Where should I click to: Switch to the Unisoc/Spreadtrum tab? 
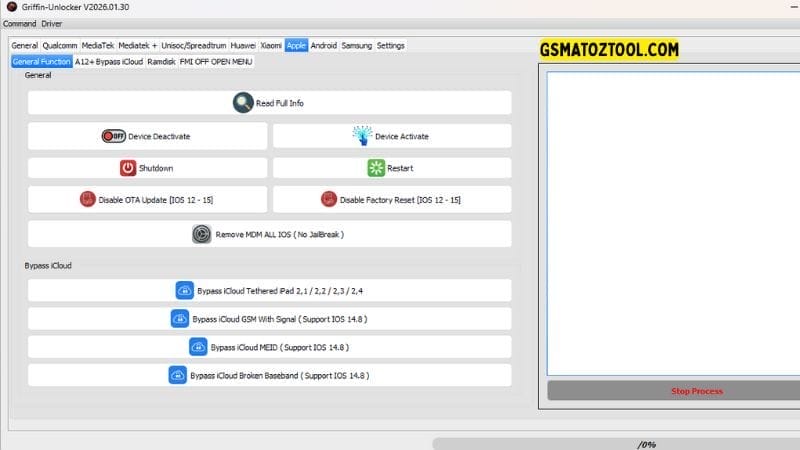point(194,45)
